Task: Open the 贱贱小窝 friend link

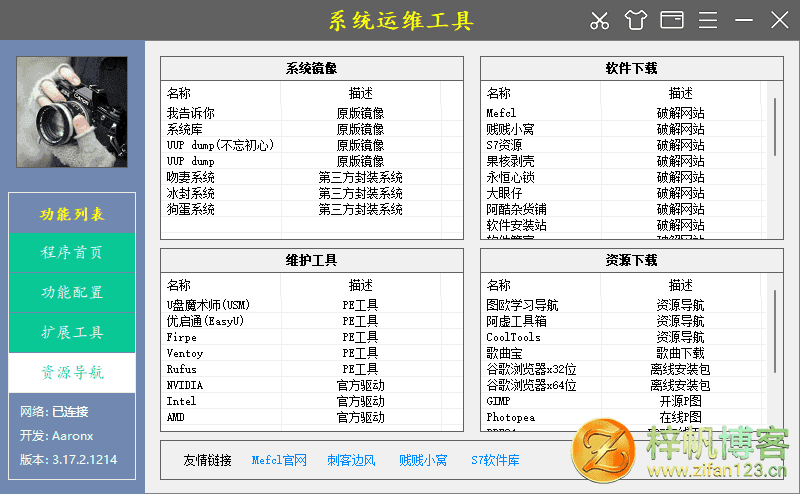Action: pos(423,460)
